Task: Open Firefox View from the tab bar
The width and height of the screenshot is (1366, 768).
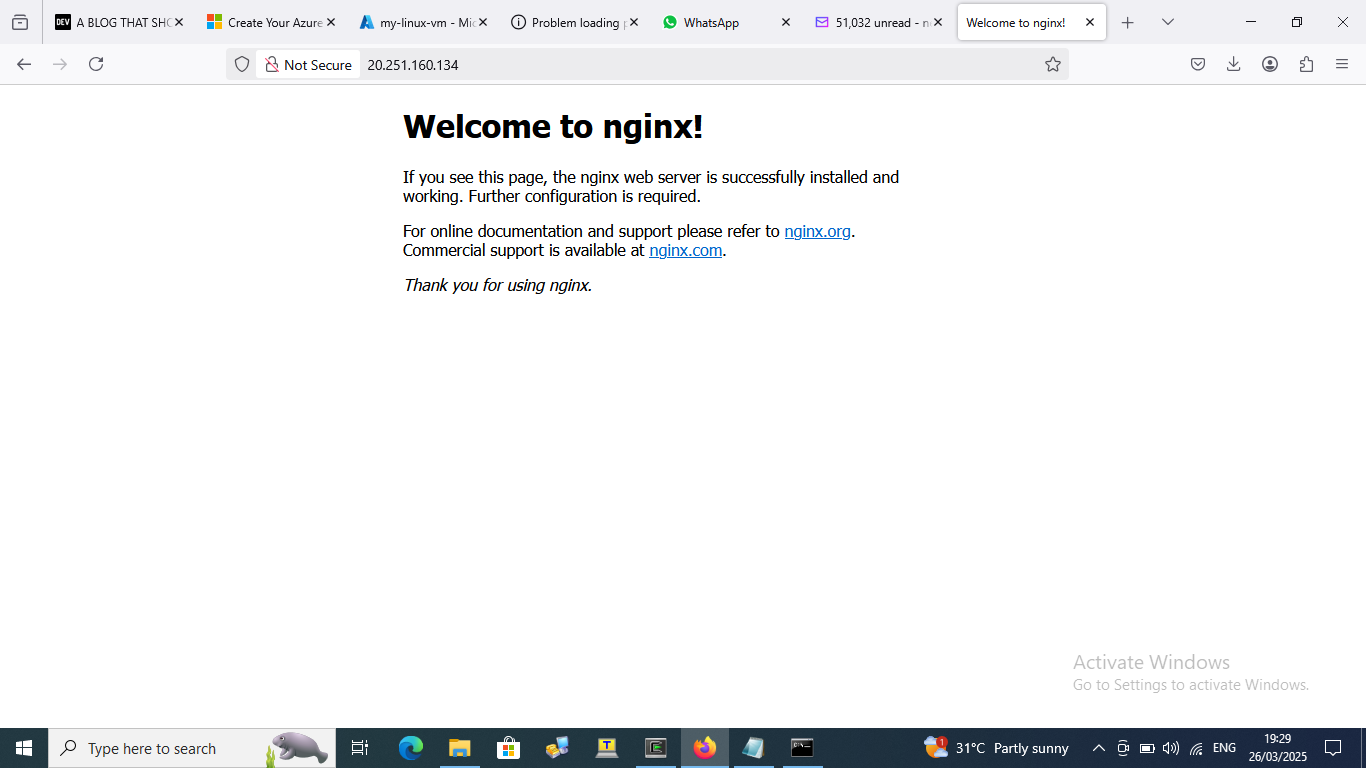Action: pyautogui.click(x=20, y=22)
